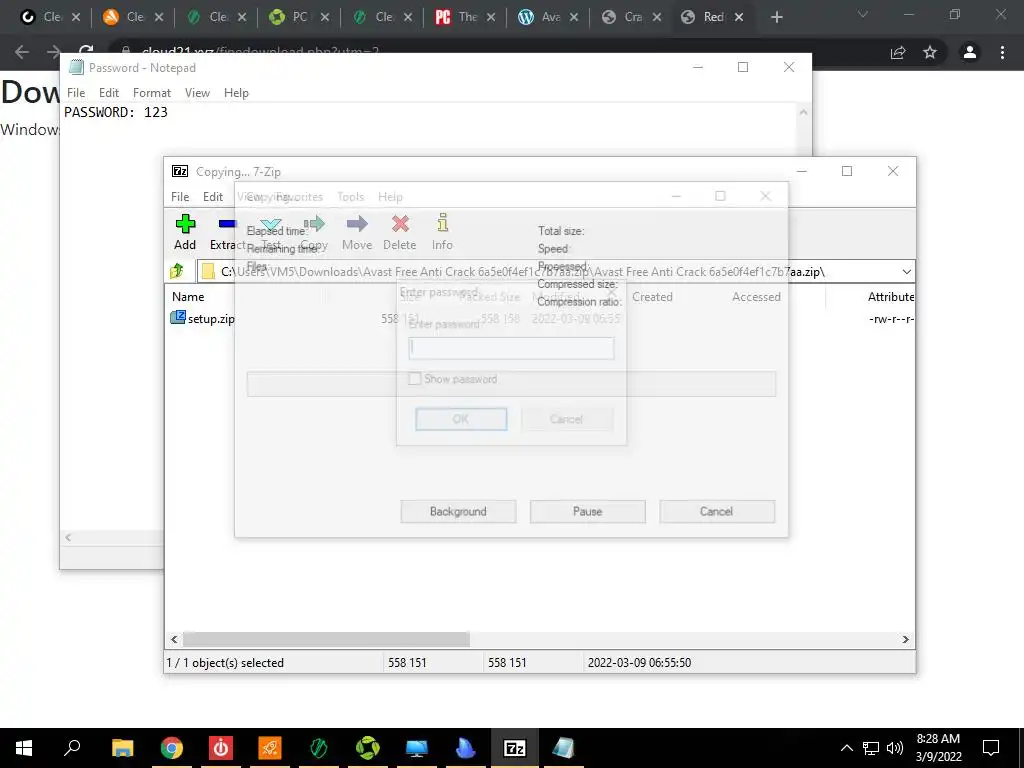Switch to the Cra Chrome tab

click(632, 17)
